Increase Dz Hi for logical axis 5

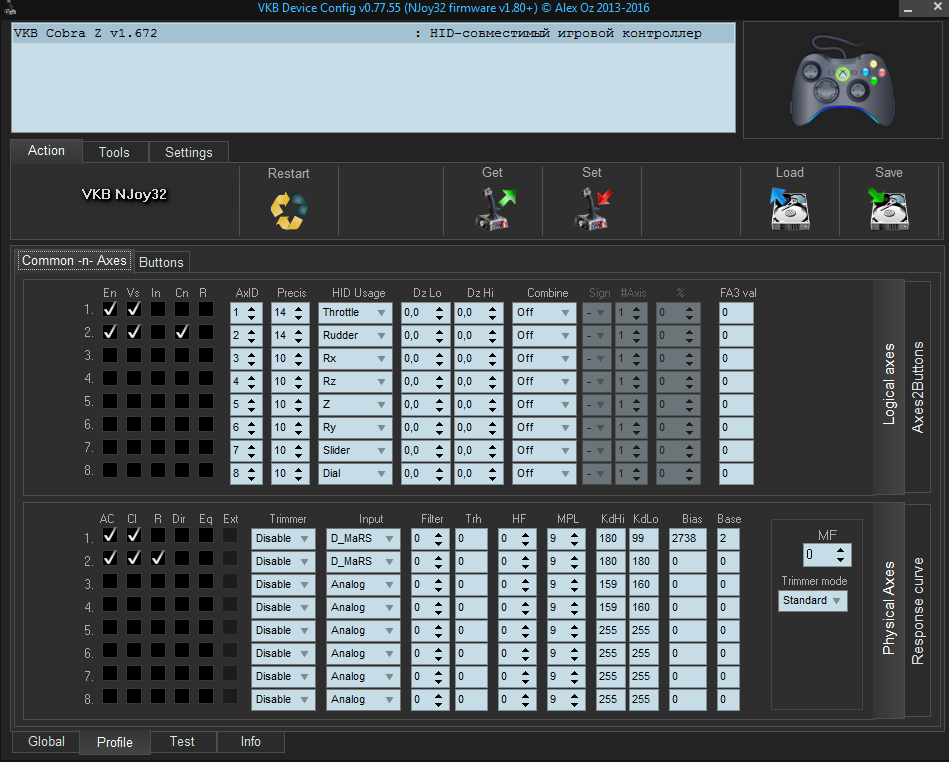coord(493,401)
